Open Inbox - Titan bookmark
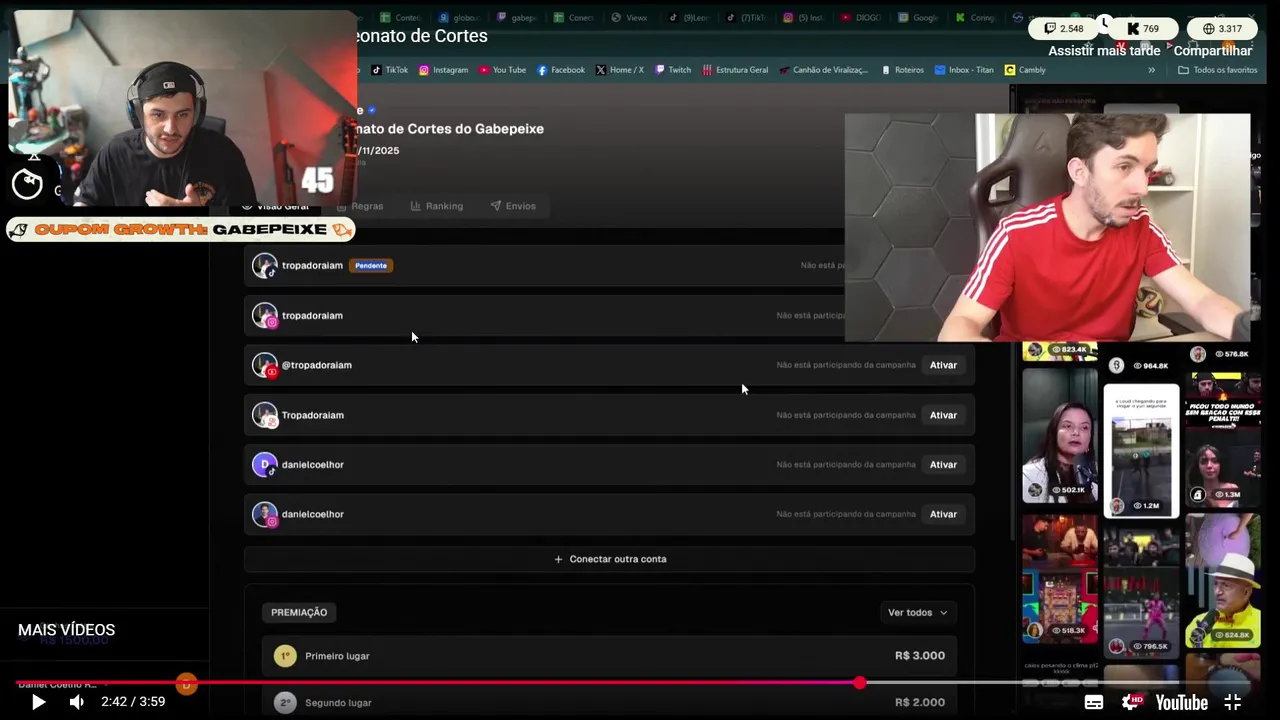This screenshot has width=1280, height=720. pos(964,70)
